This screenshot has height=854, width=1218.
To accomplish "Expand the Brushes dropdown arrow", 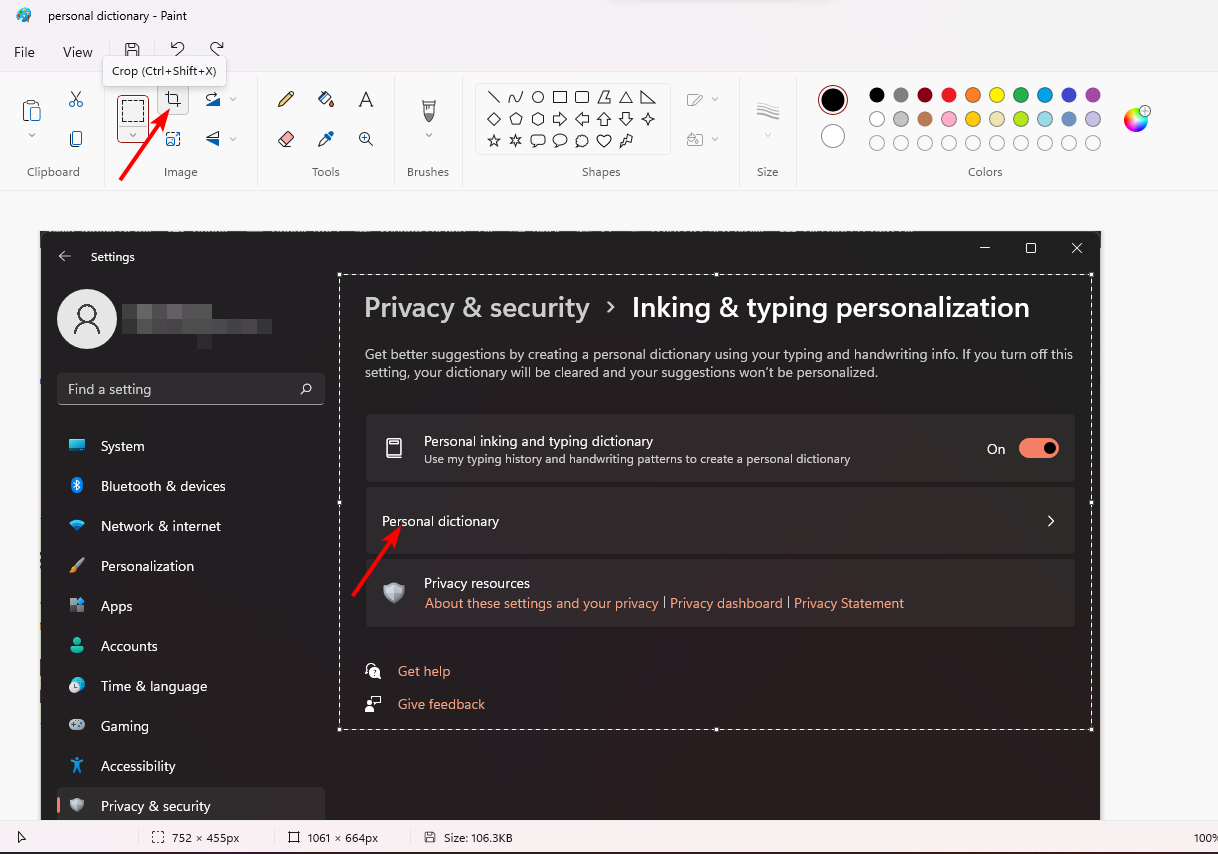I will point(429,135).
